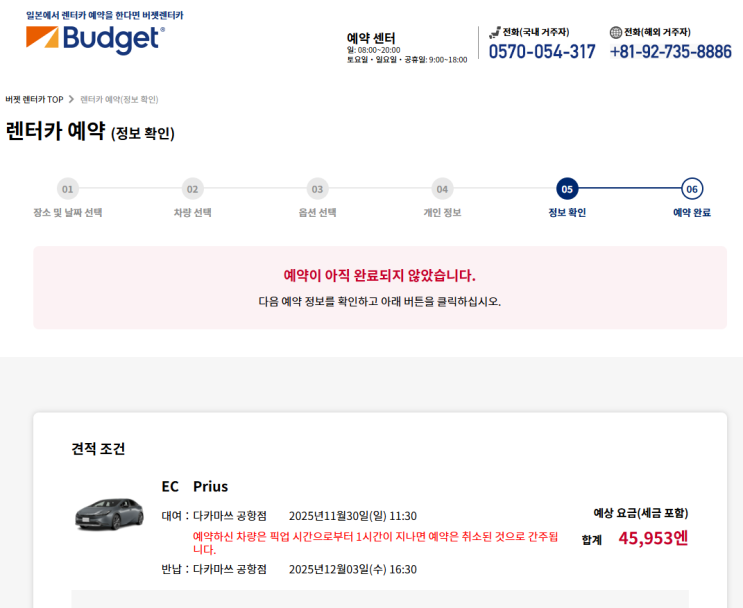Click step label 개인 정보
743x608 pixels.
point(442,212)
